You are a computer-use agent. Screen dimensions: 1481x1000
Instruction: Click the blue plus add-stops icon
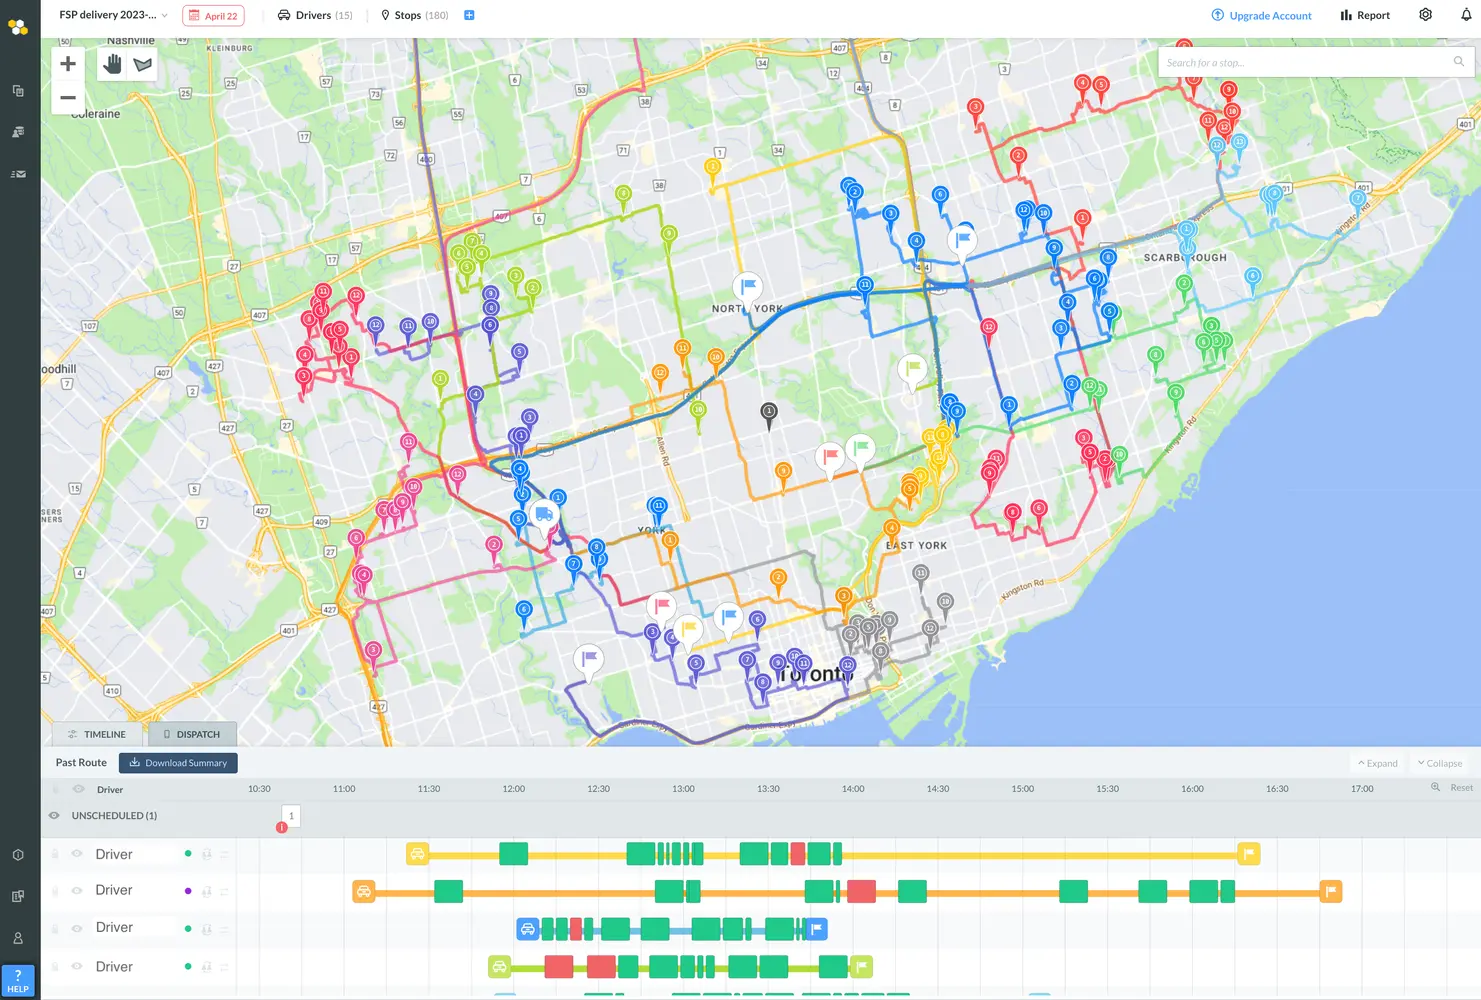point(469,15)
